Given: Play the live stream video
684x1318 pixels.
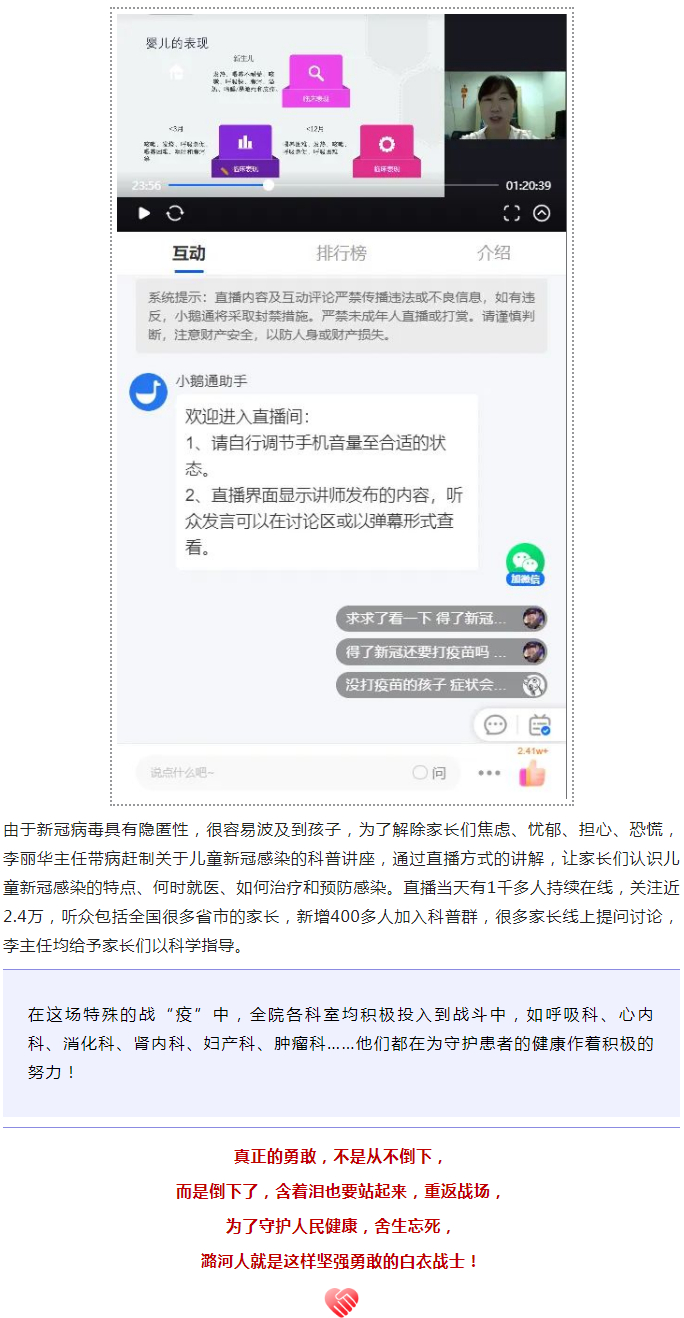Looking at the screenshot, I should [144, 213].
